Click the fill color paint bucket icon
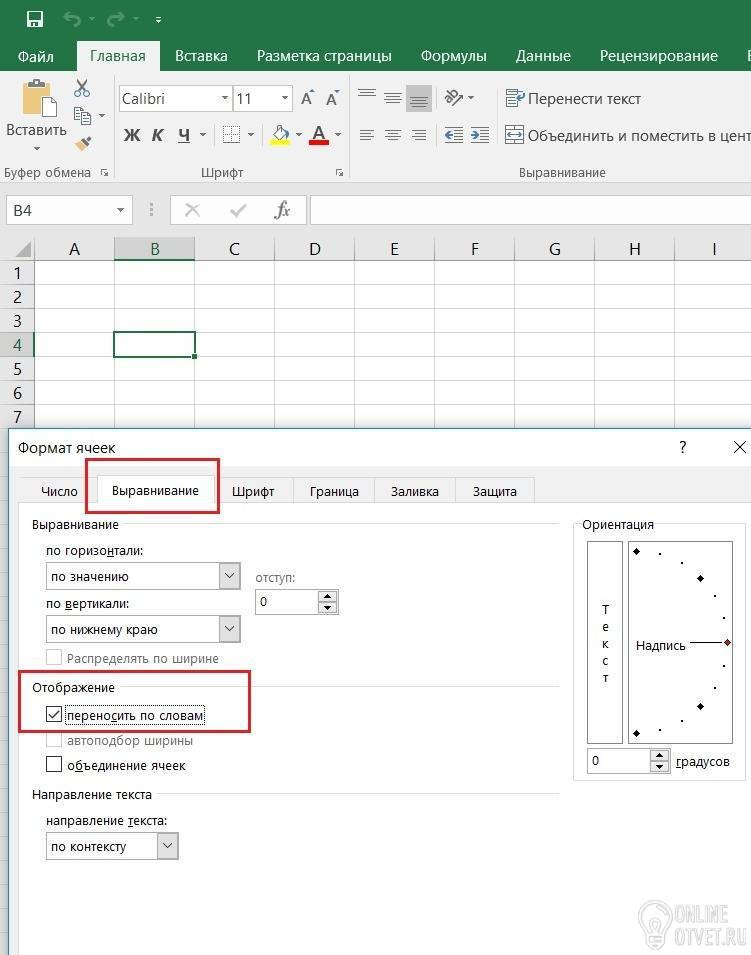The image size is (751, 955). [280, 135]
